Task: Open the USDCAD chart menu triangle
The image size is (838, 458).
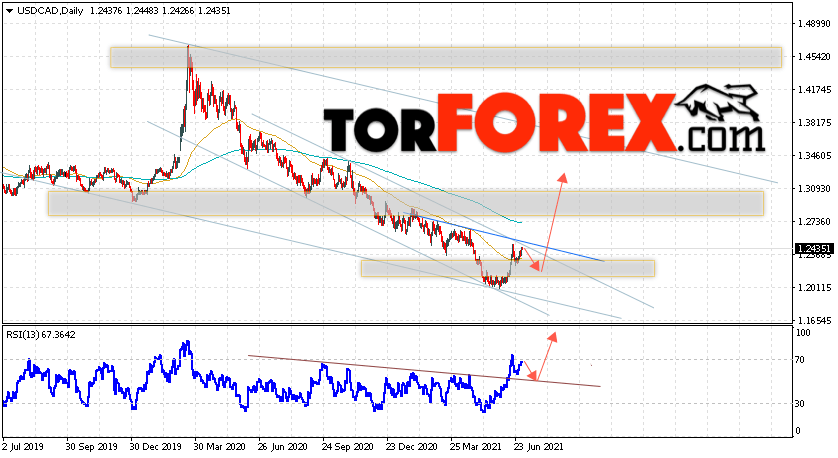Action: [x=10, y=11]
